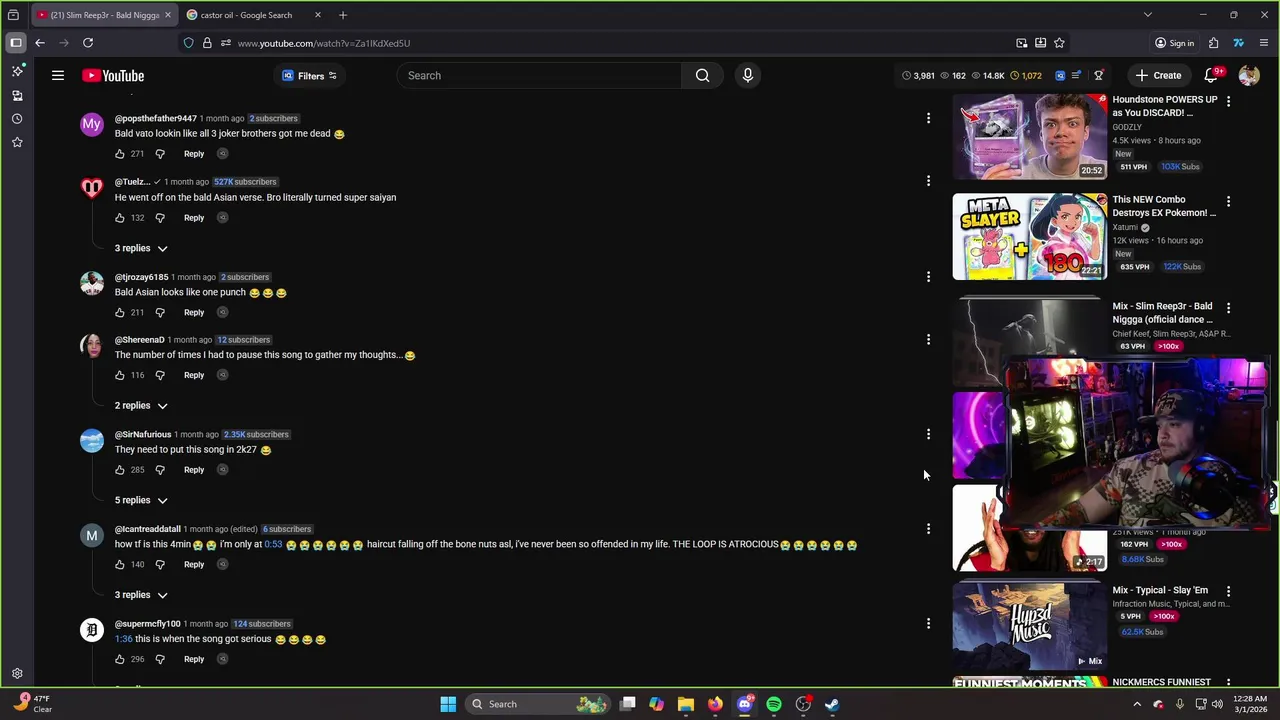The width and height of the screenshot is (1280, 720).
Task: Click the Windows taskbar Search box
Action: point(537,704)
